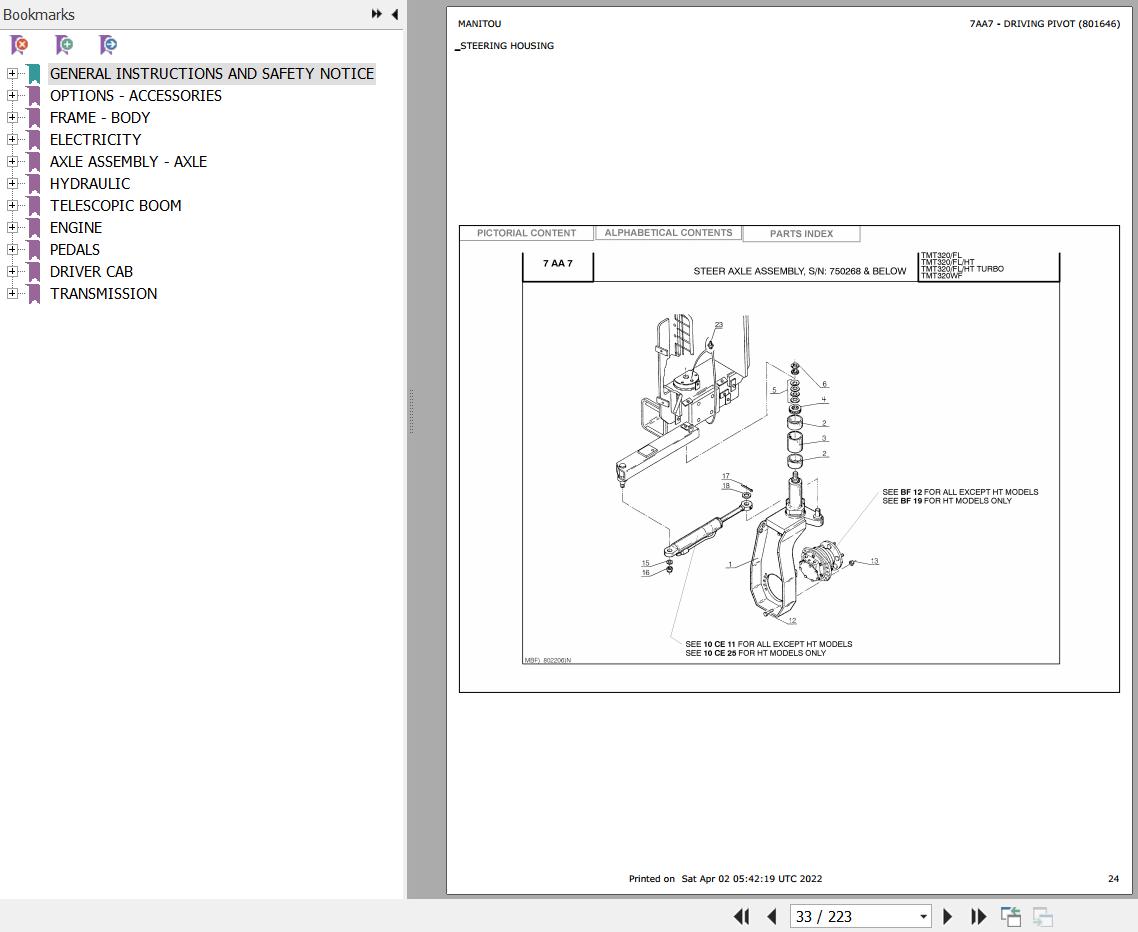The width and height of the screenshot is (1138, 932).
Task: Go to bookmark destination via blue arrow icon
Action: [x=107, y=45]
